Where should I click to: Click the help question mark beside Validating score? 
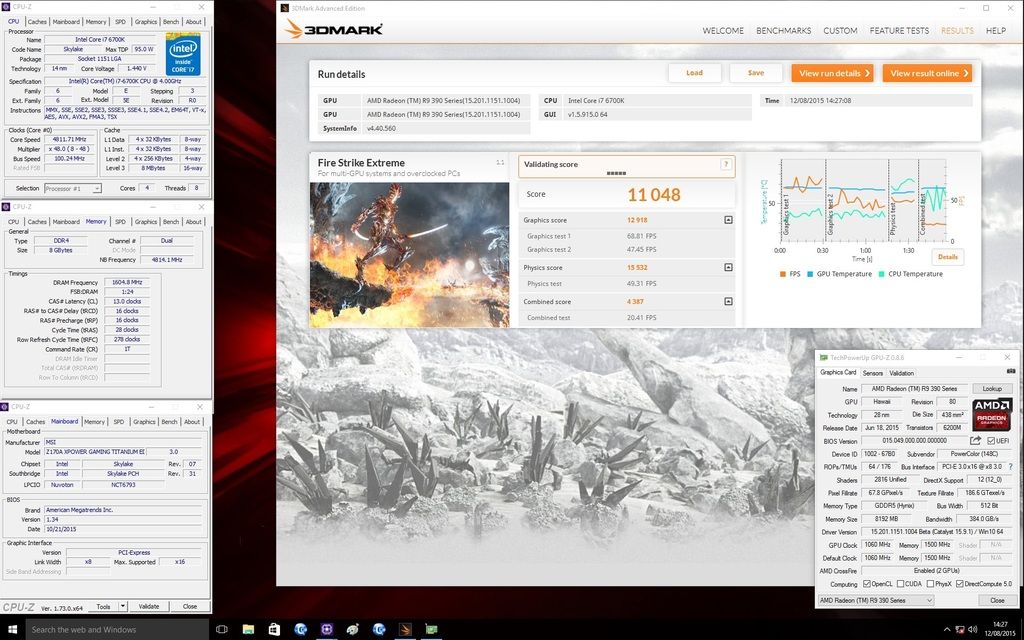tap(726, 165)
